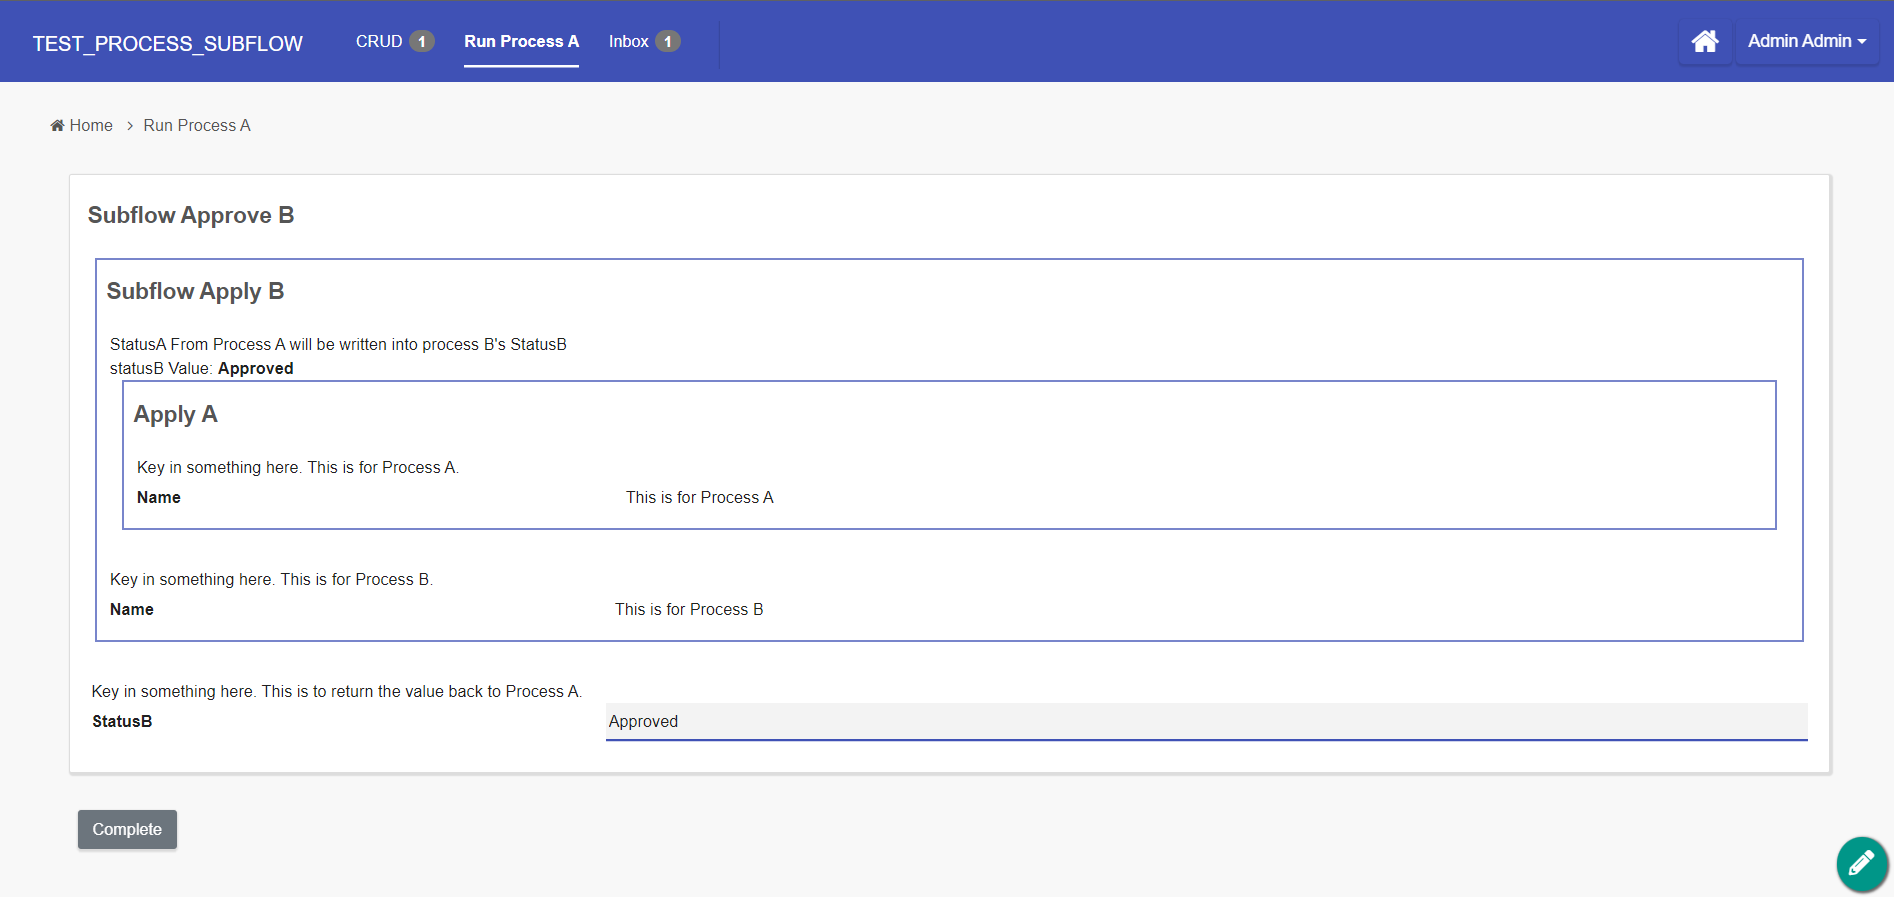
Task: Click the Inbox notification badge
Action: (x=668, y=41)
